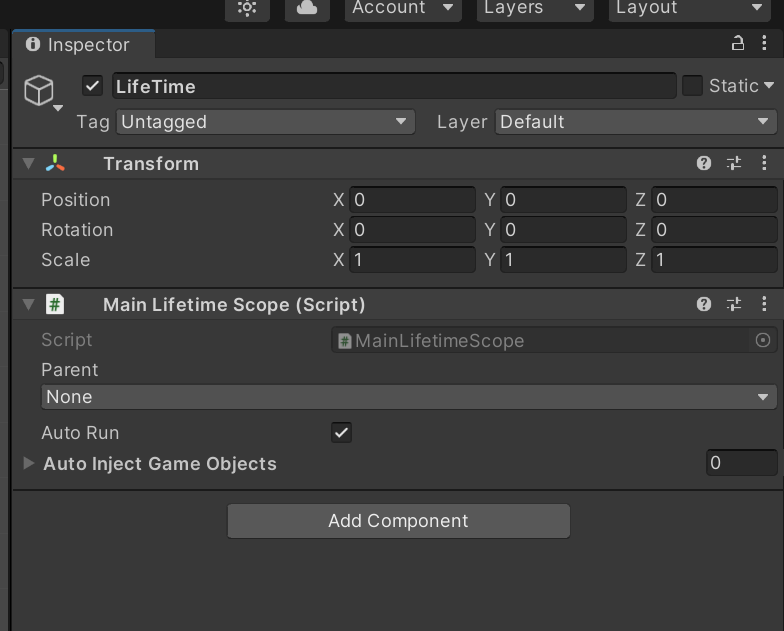The height and width of the screenshot is (631, 784).
Task: Click the Rotation Z field
Action: pyautogui.click(x=714, y=230)
